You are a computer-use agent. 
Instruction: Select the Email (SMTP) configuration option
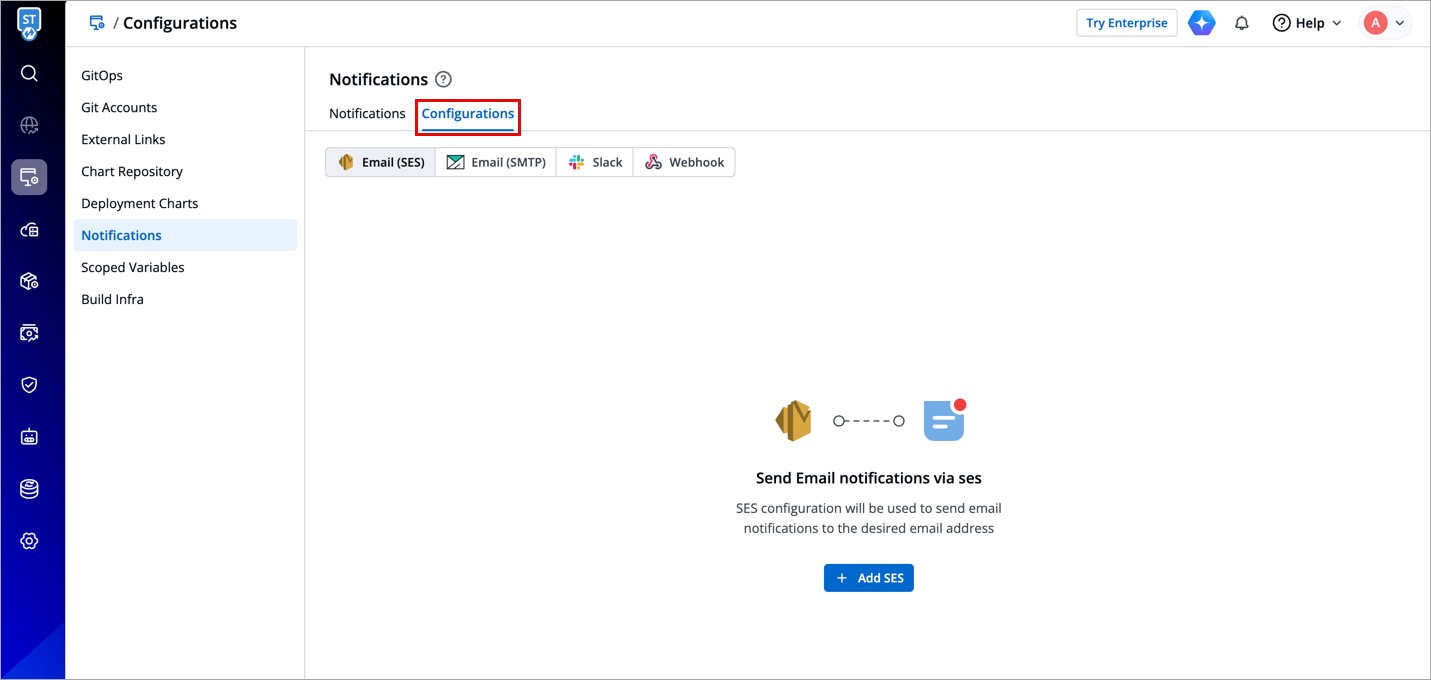pyautogui.click(x=496, y=162)
